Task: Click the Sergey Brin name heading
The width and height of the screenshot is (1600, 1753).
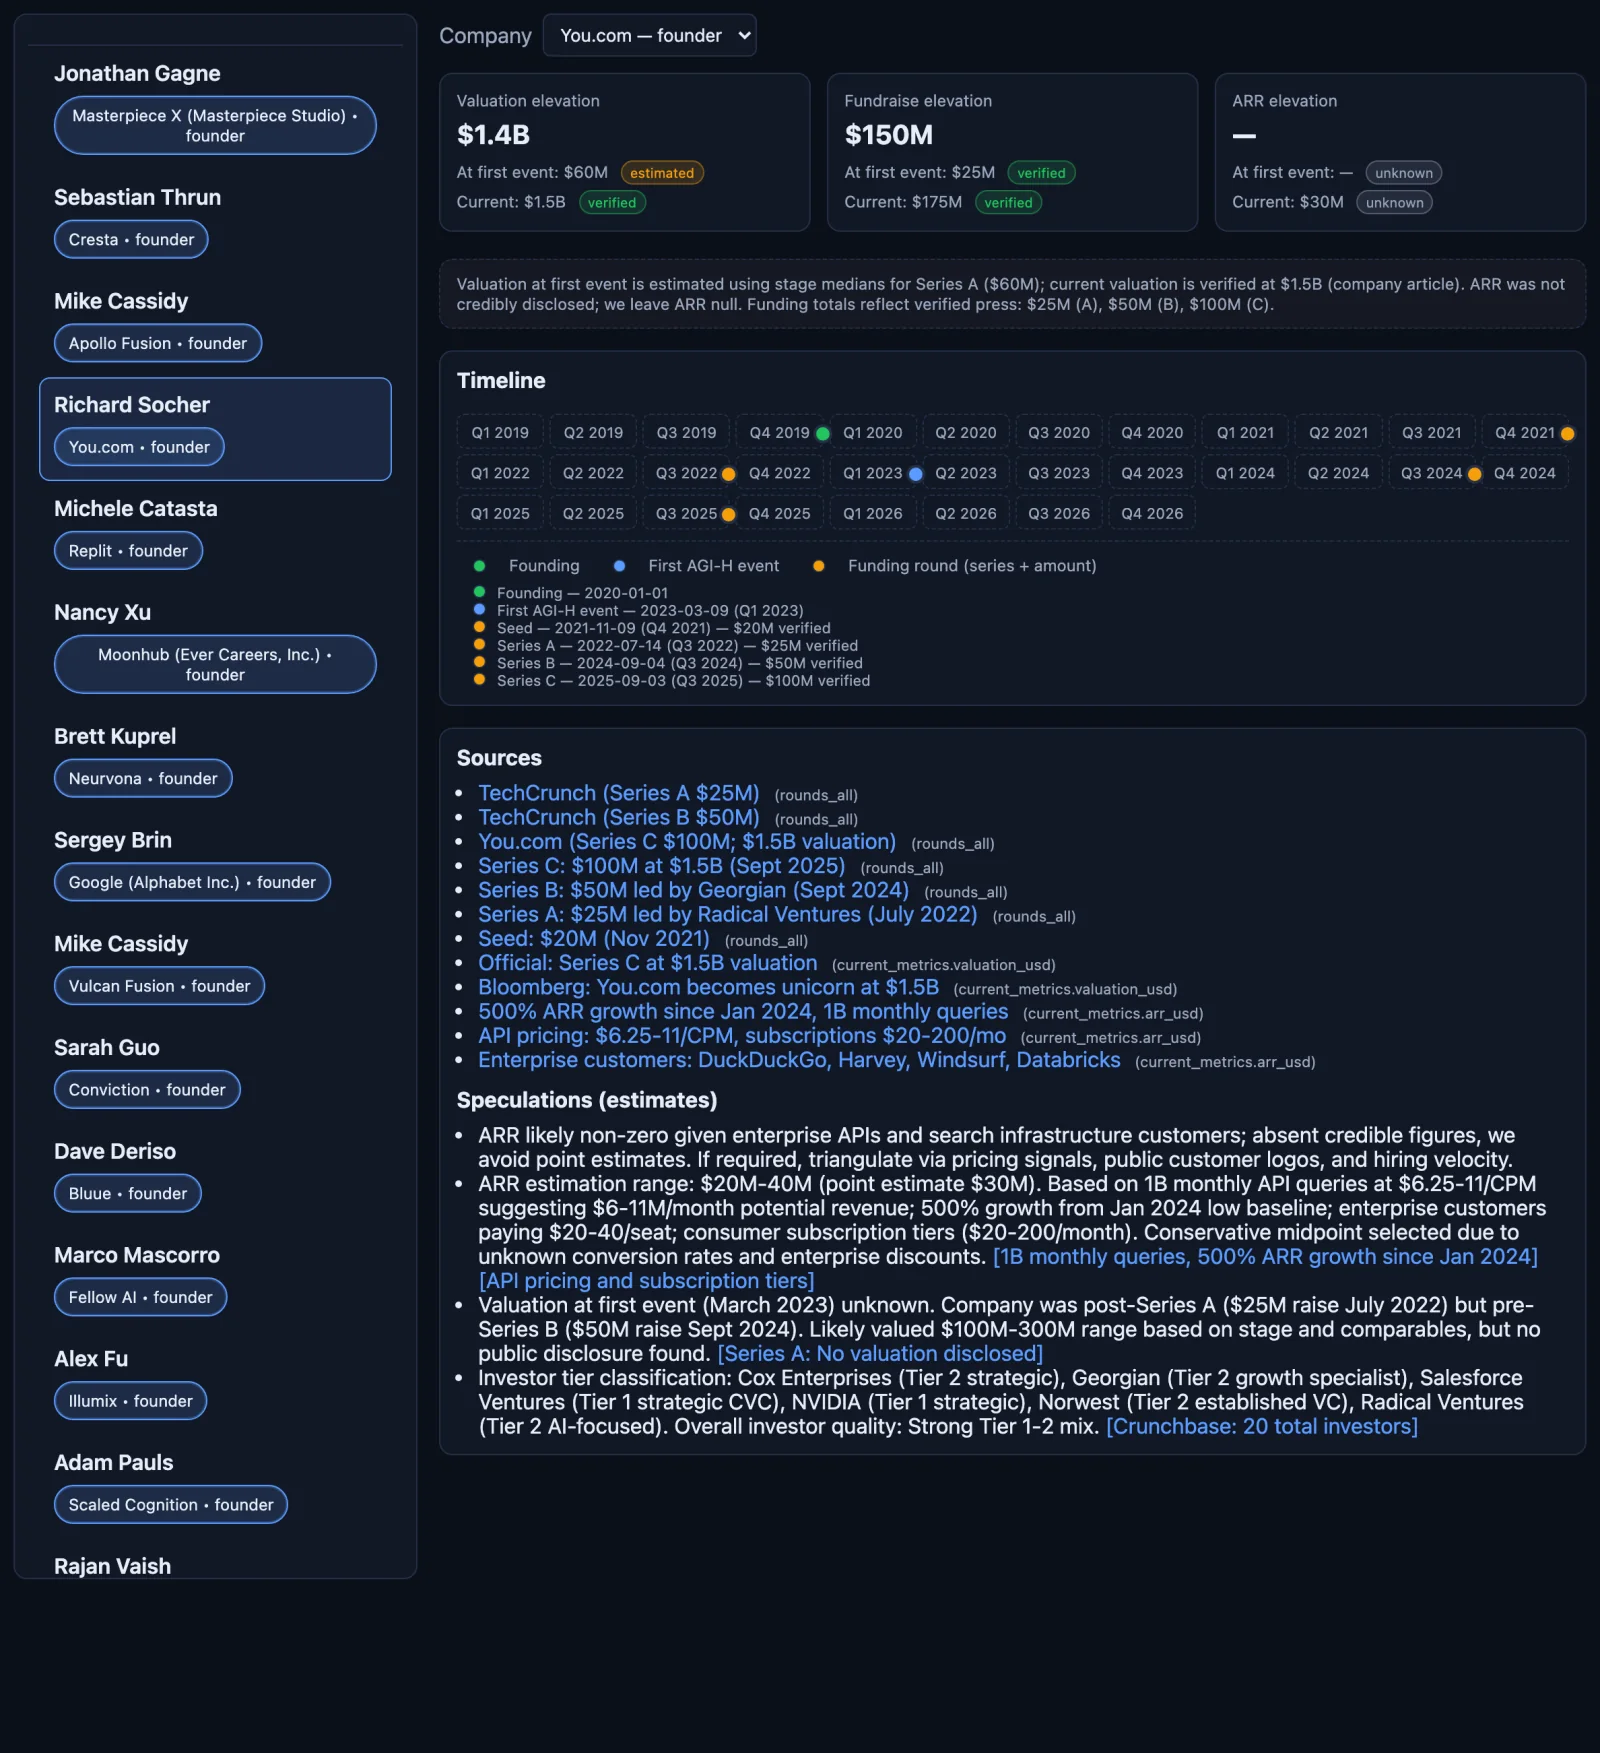Action: [x=113, y=840]
